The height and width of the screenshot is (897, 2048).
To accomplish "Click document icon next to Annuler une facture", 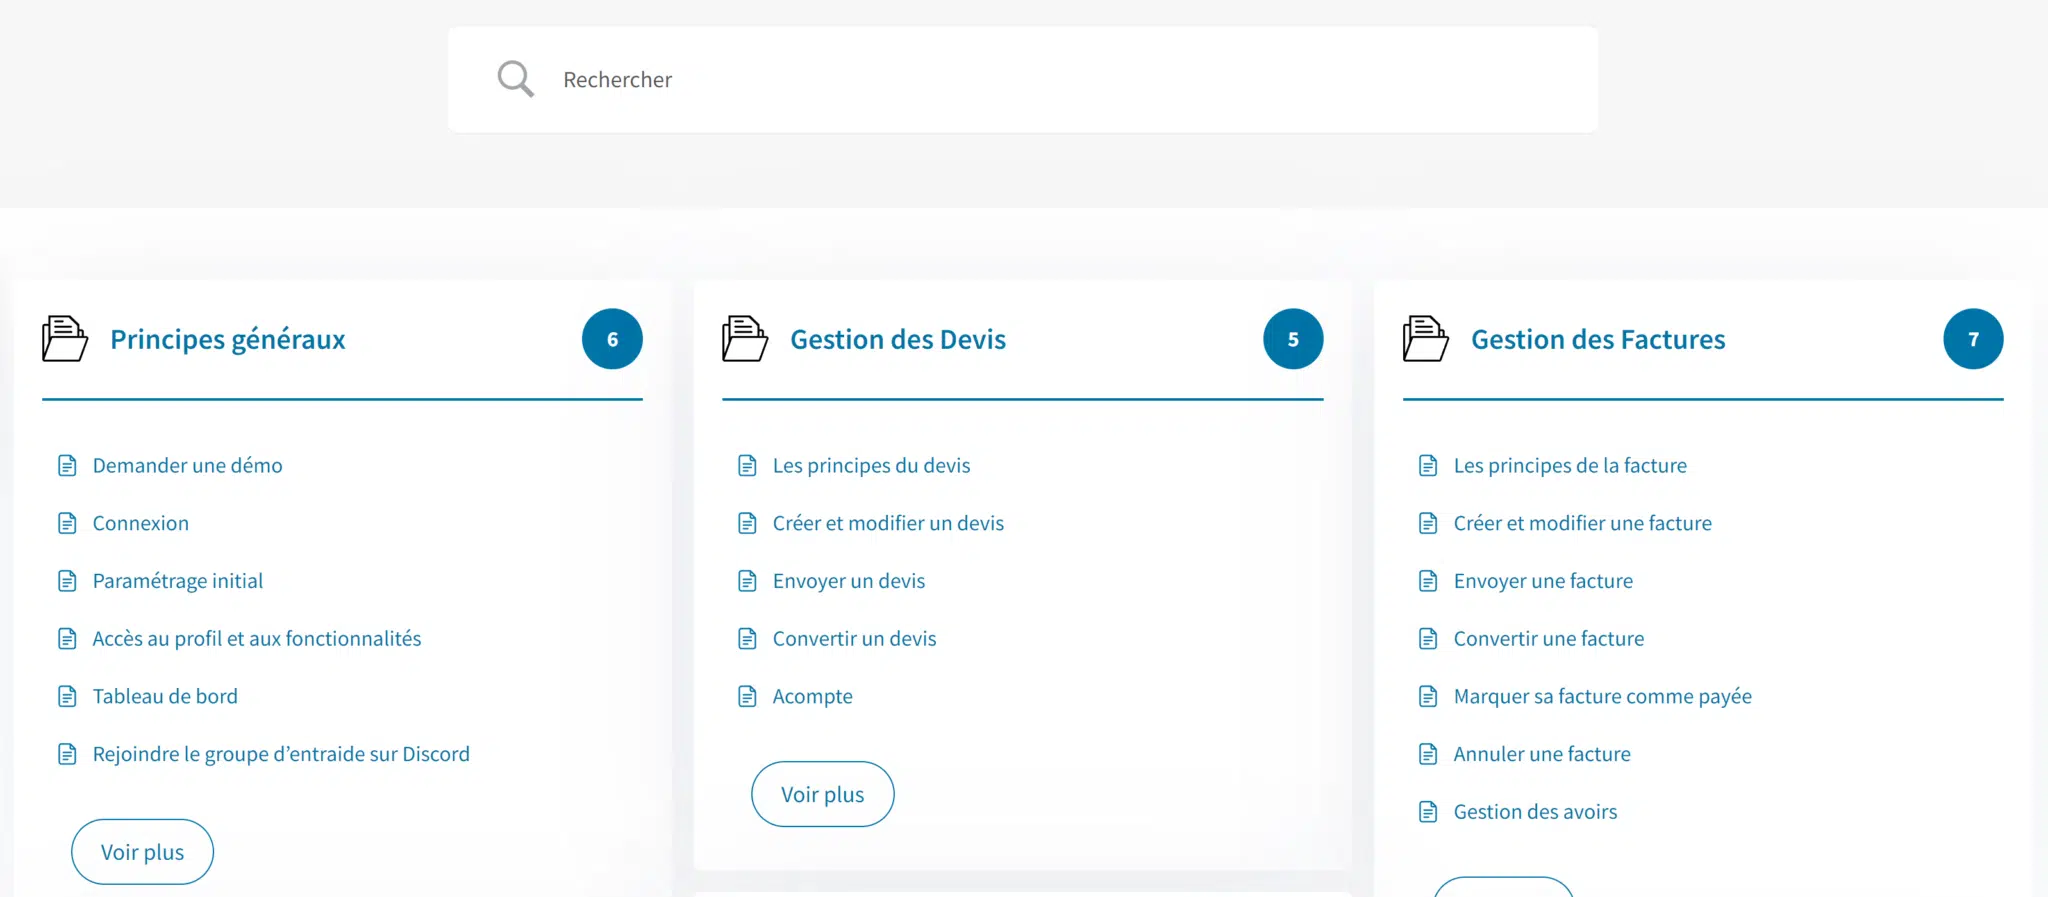I will coord(1428,754).
